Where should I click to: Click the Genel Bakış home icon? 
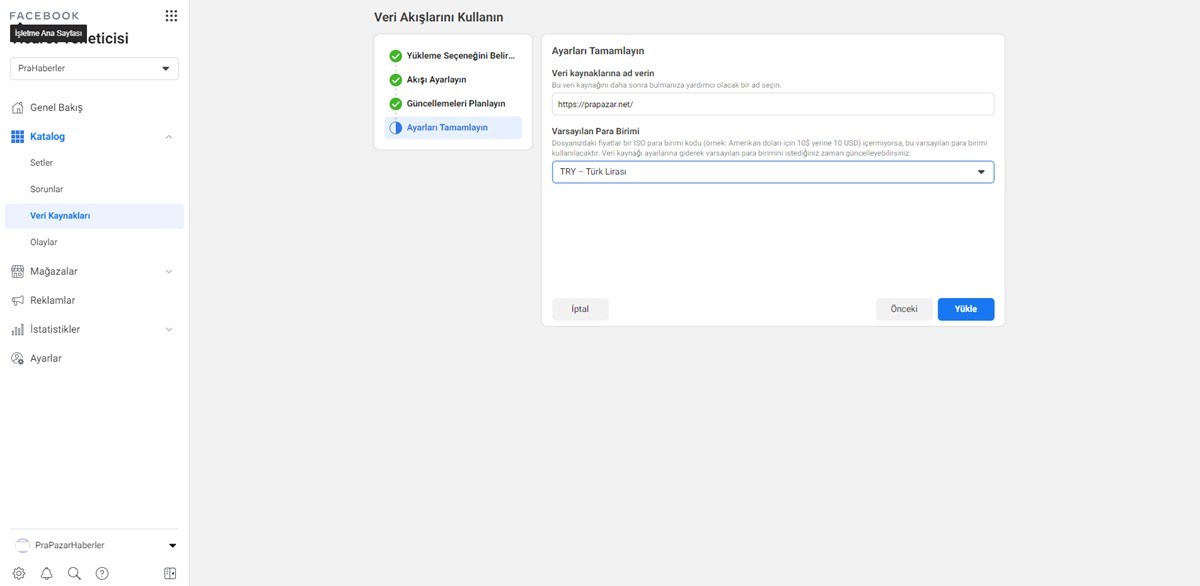18,108
